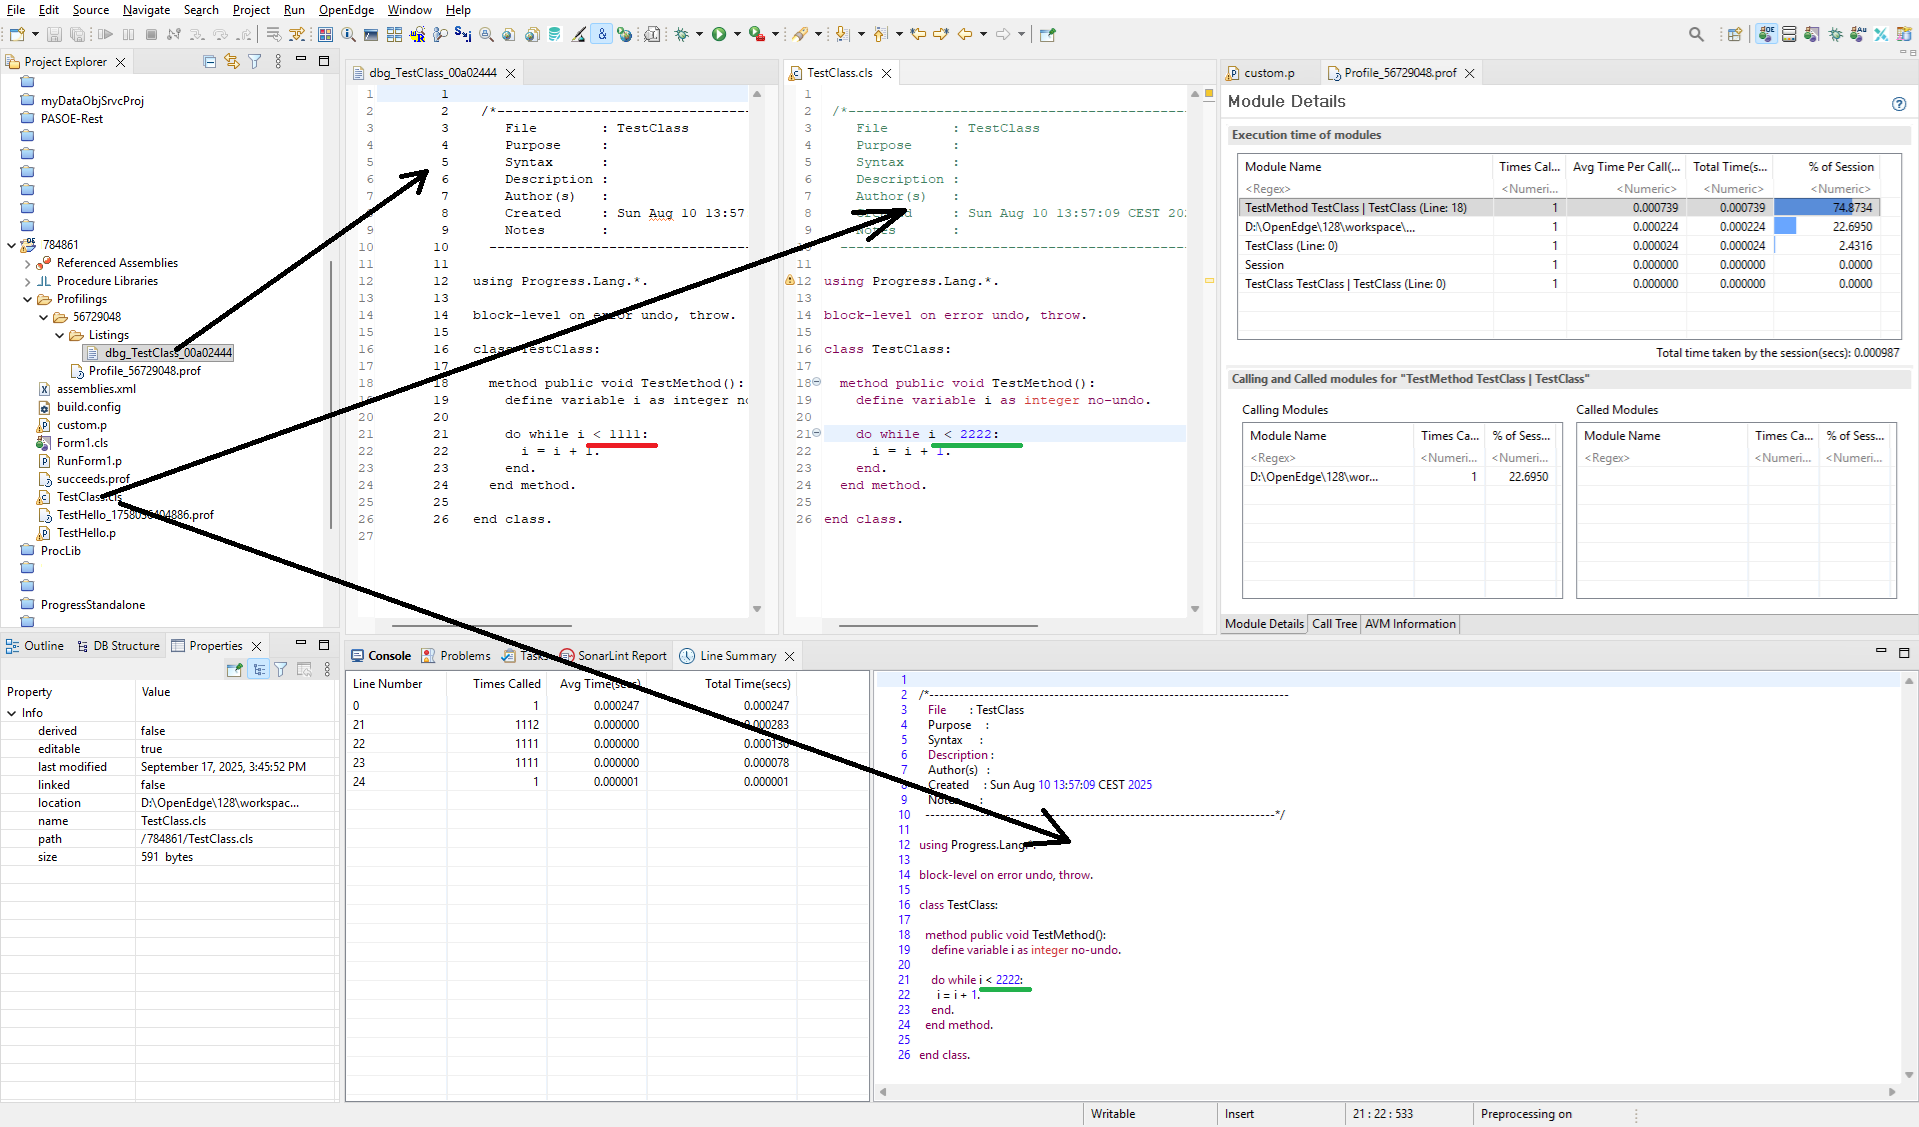
Task: Select the D:\OpenEdge\128\workspace module row
Action: tap(1559, 227)
